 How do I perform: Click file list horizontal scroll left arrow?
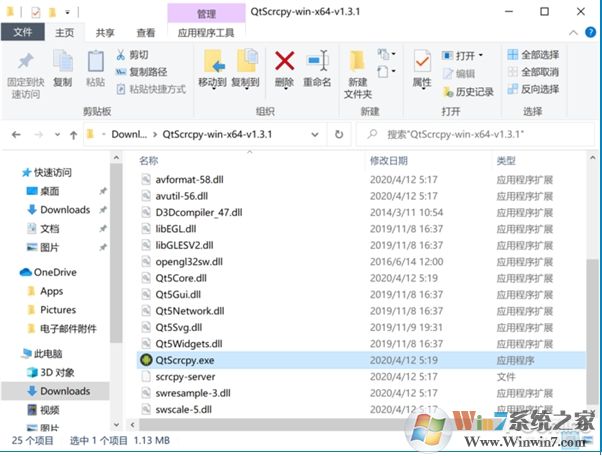(132, 425)
